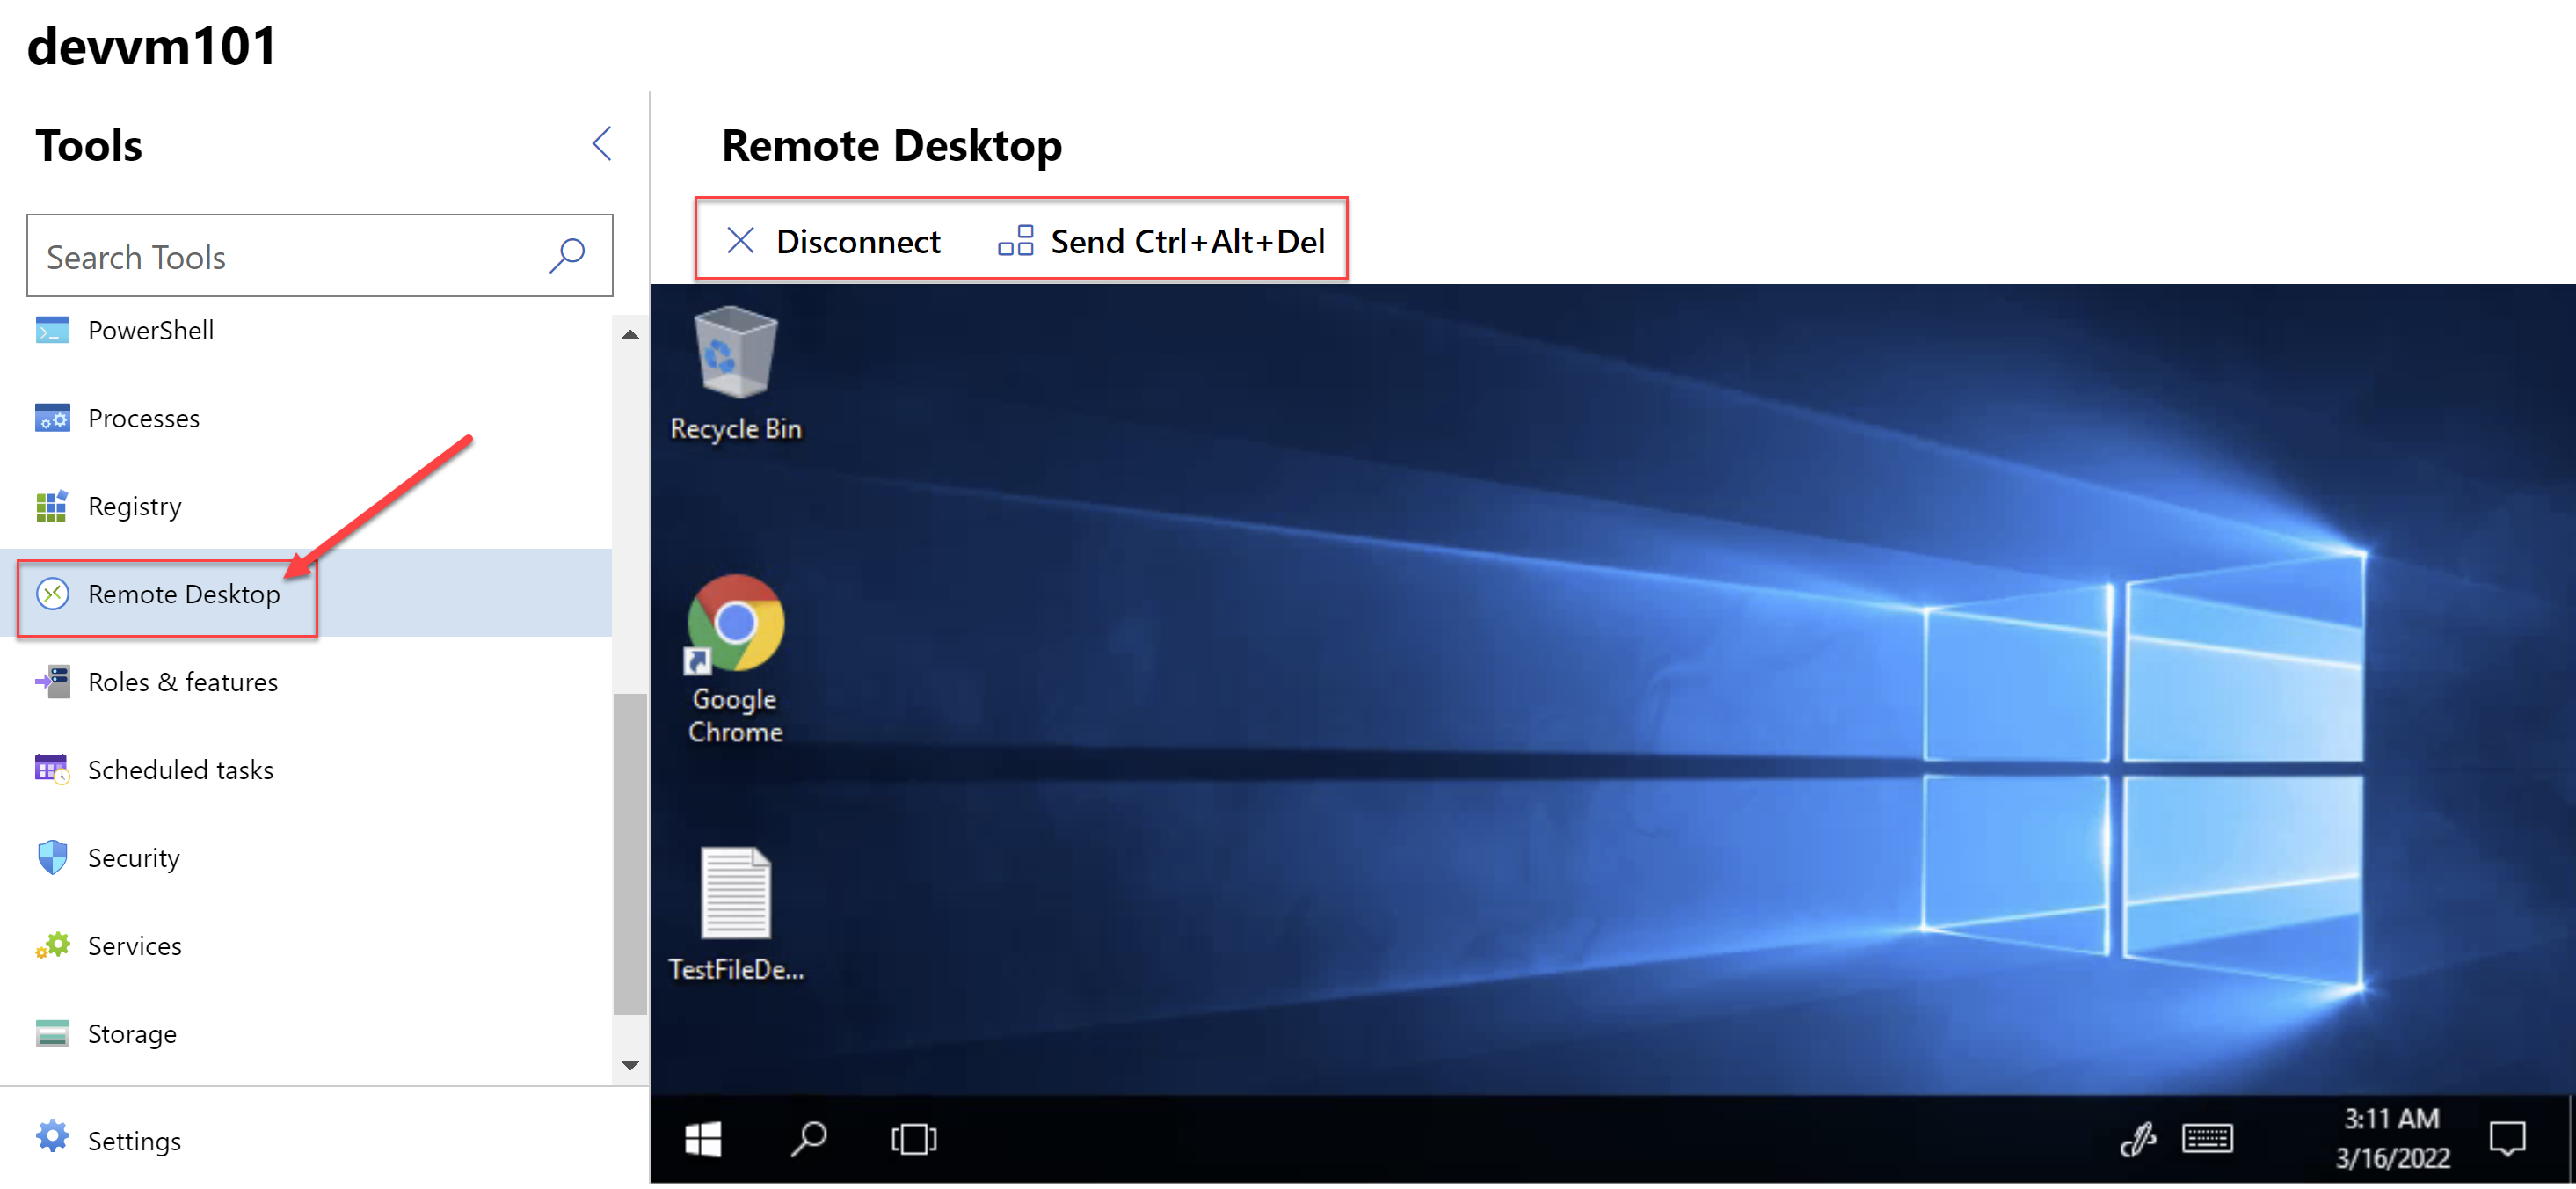Open Roles & features tool
The image size is (2576, 1189).
pyautogui.click(x=184, y=682)
